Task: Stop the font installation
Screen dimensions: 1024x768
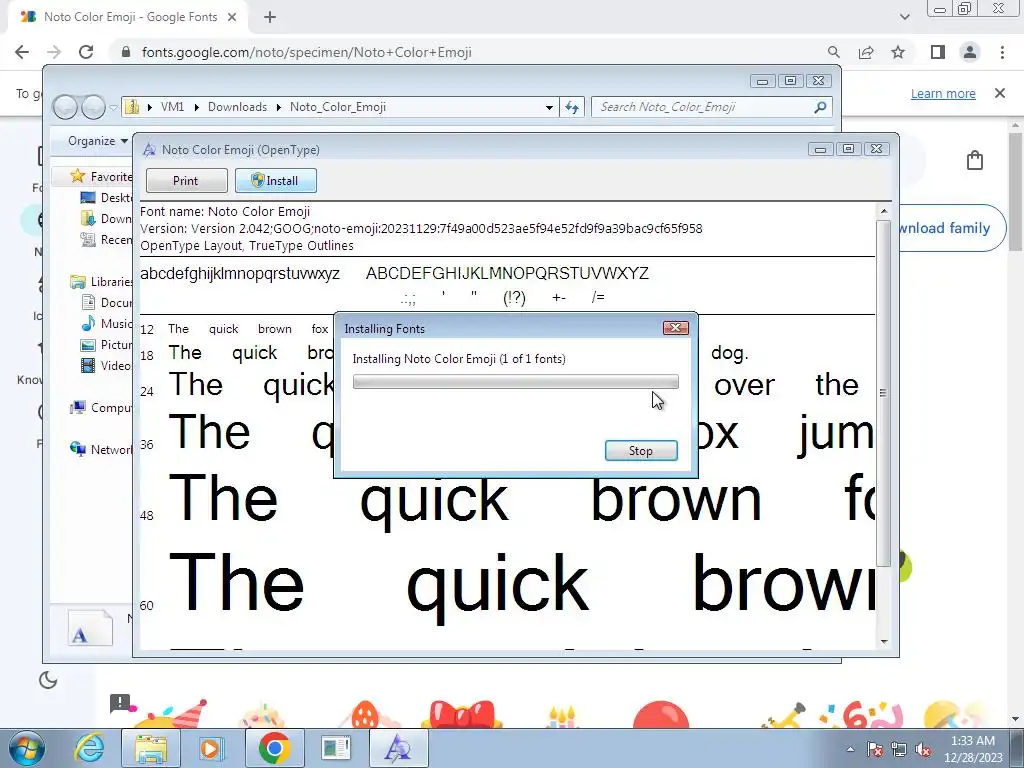Action: coord(641,451)
